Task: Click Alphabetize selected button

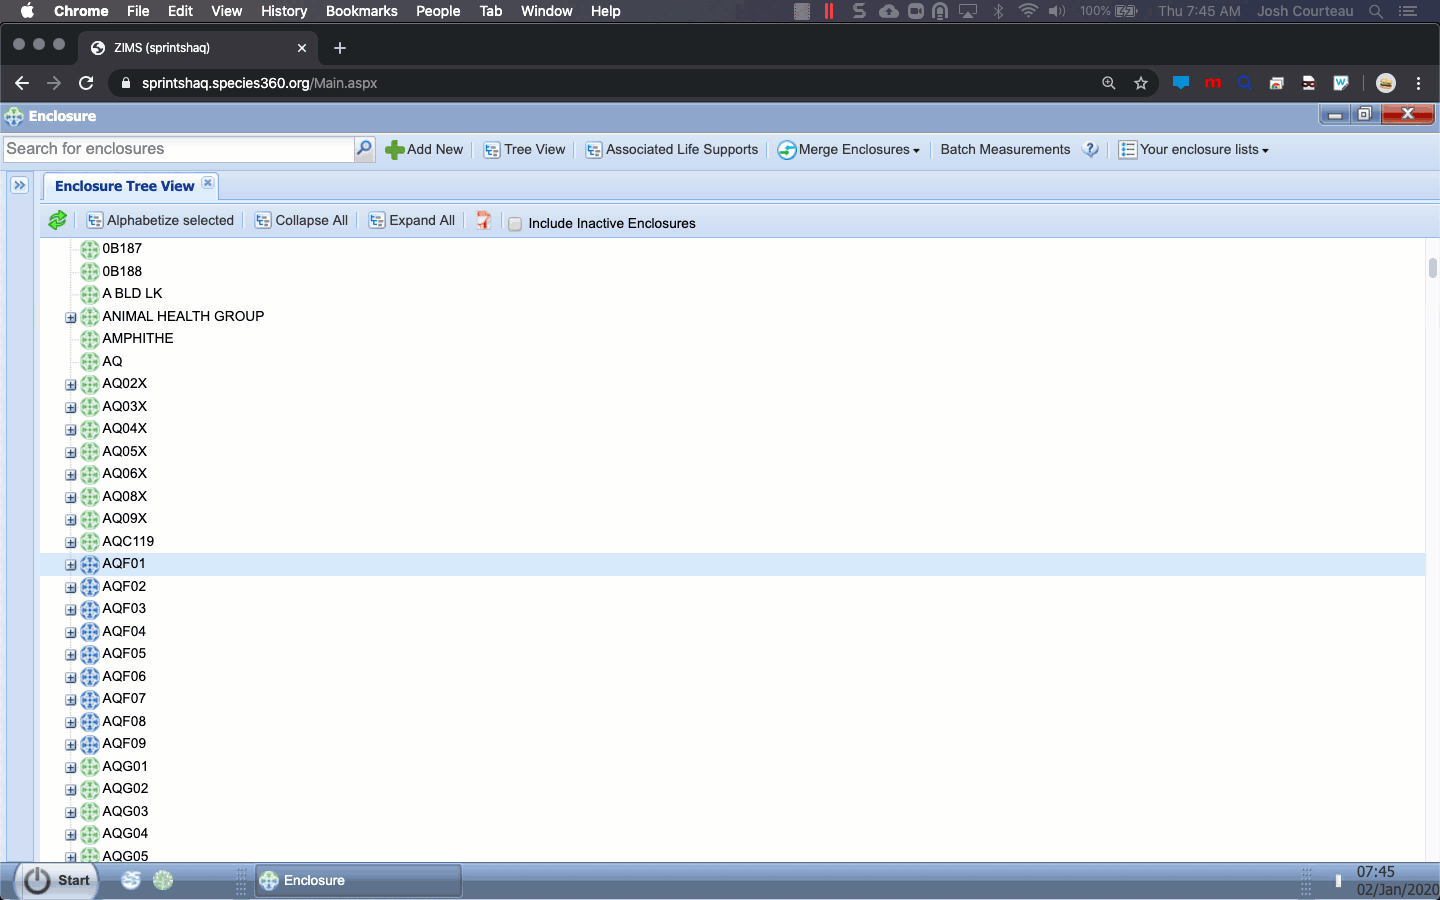Action: (160, 220)
